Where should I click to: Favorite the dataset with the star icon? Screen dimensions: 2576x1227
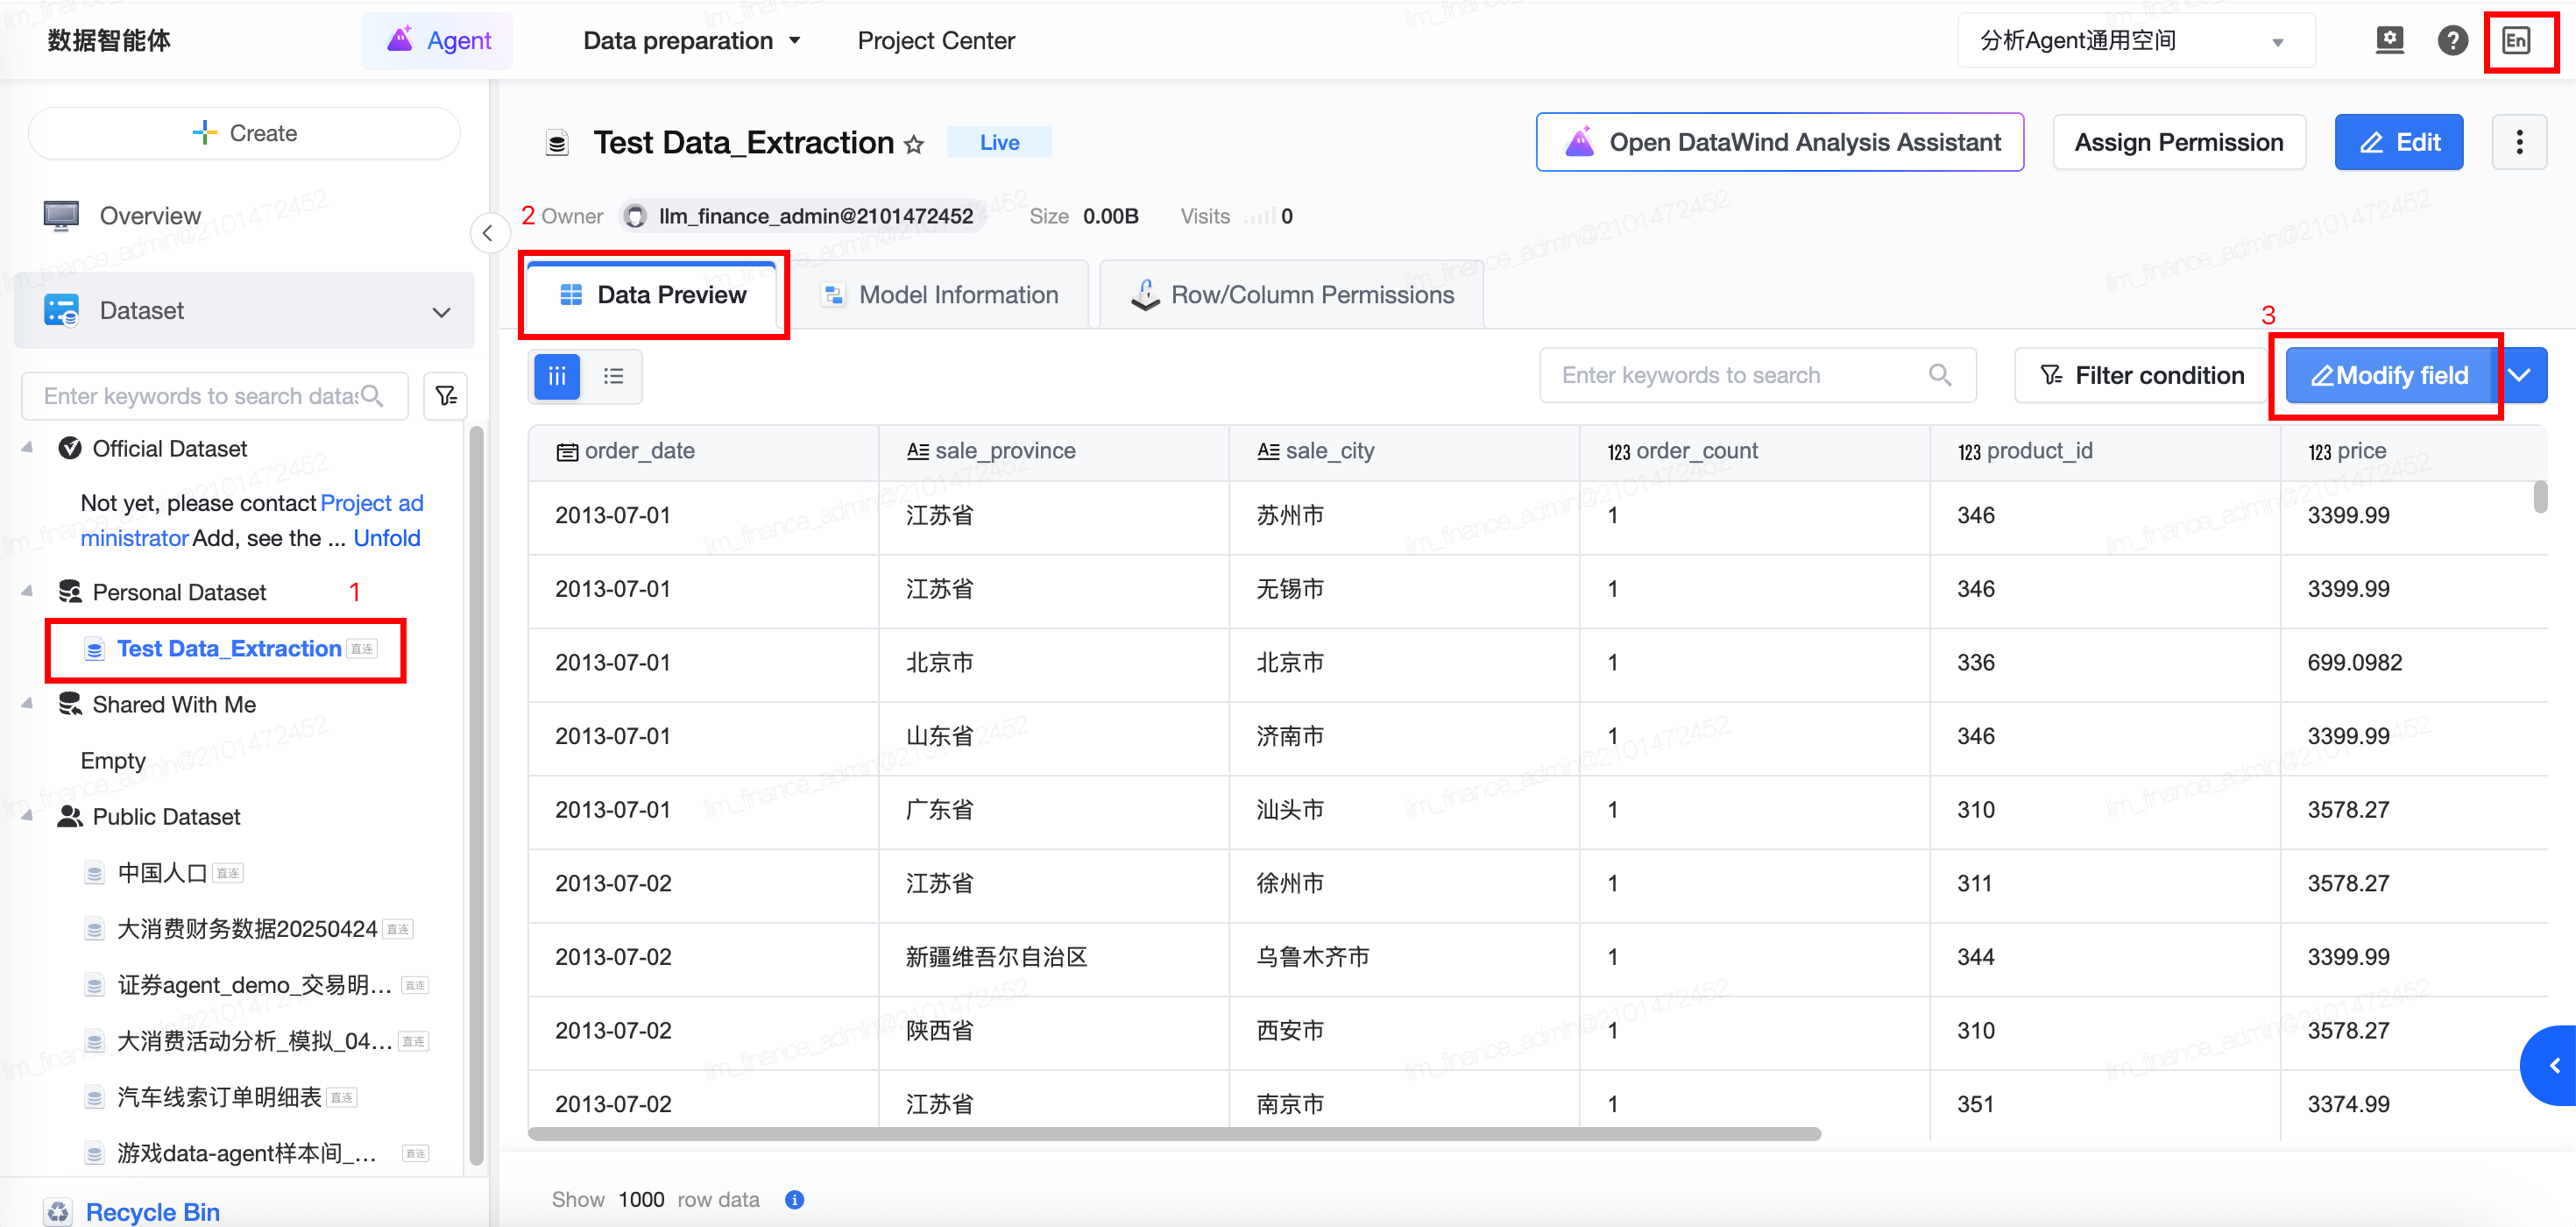tap(913, 145)
